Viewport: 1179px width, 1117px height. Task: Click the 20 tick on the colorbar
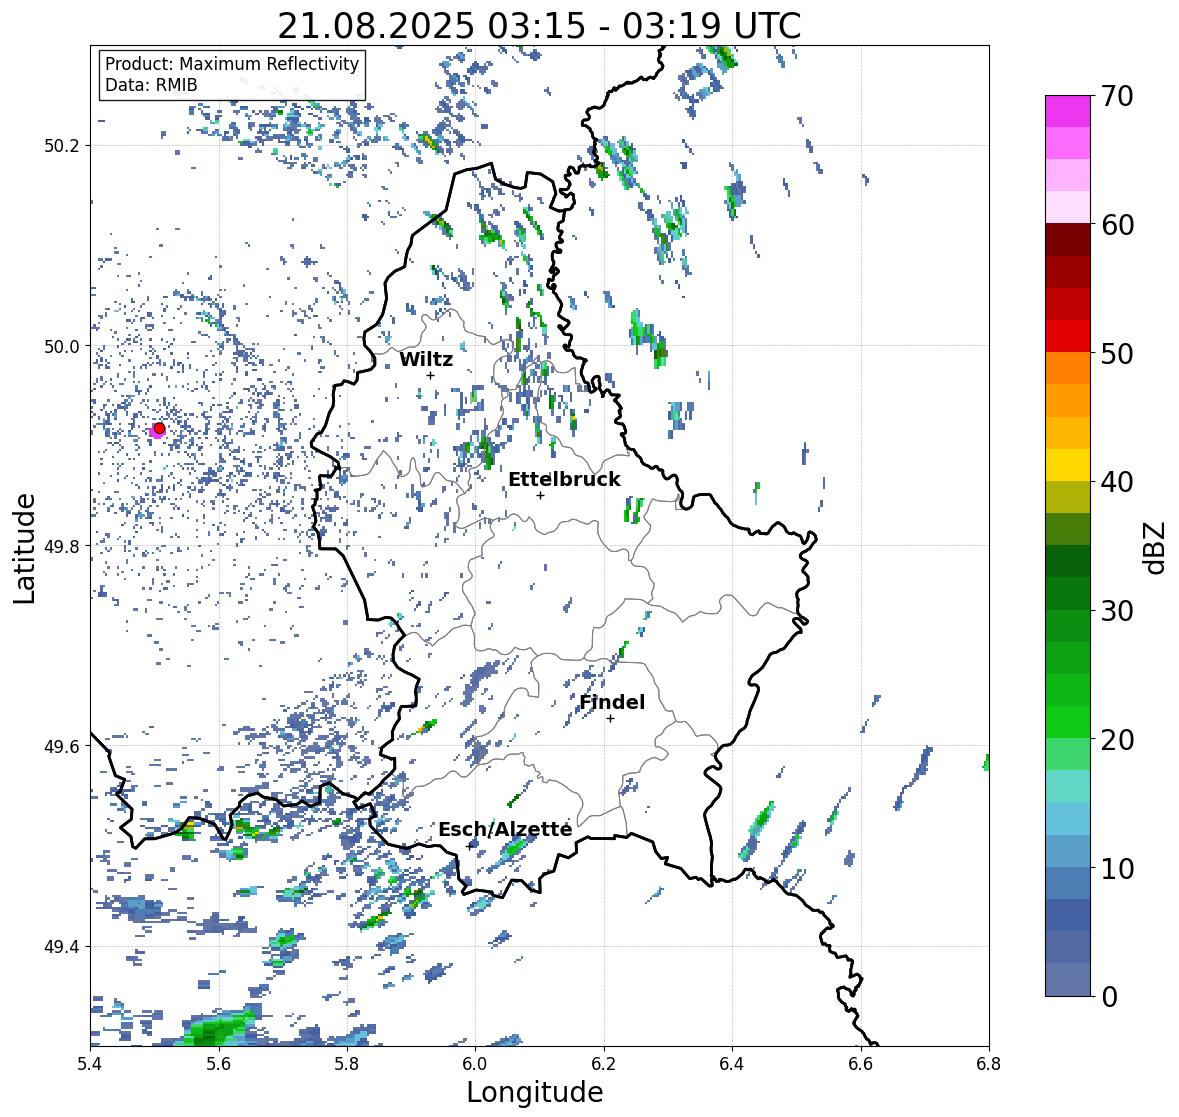tap(1117, 740)
